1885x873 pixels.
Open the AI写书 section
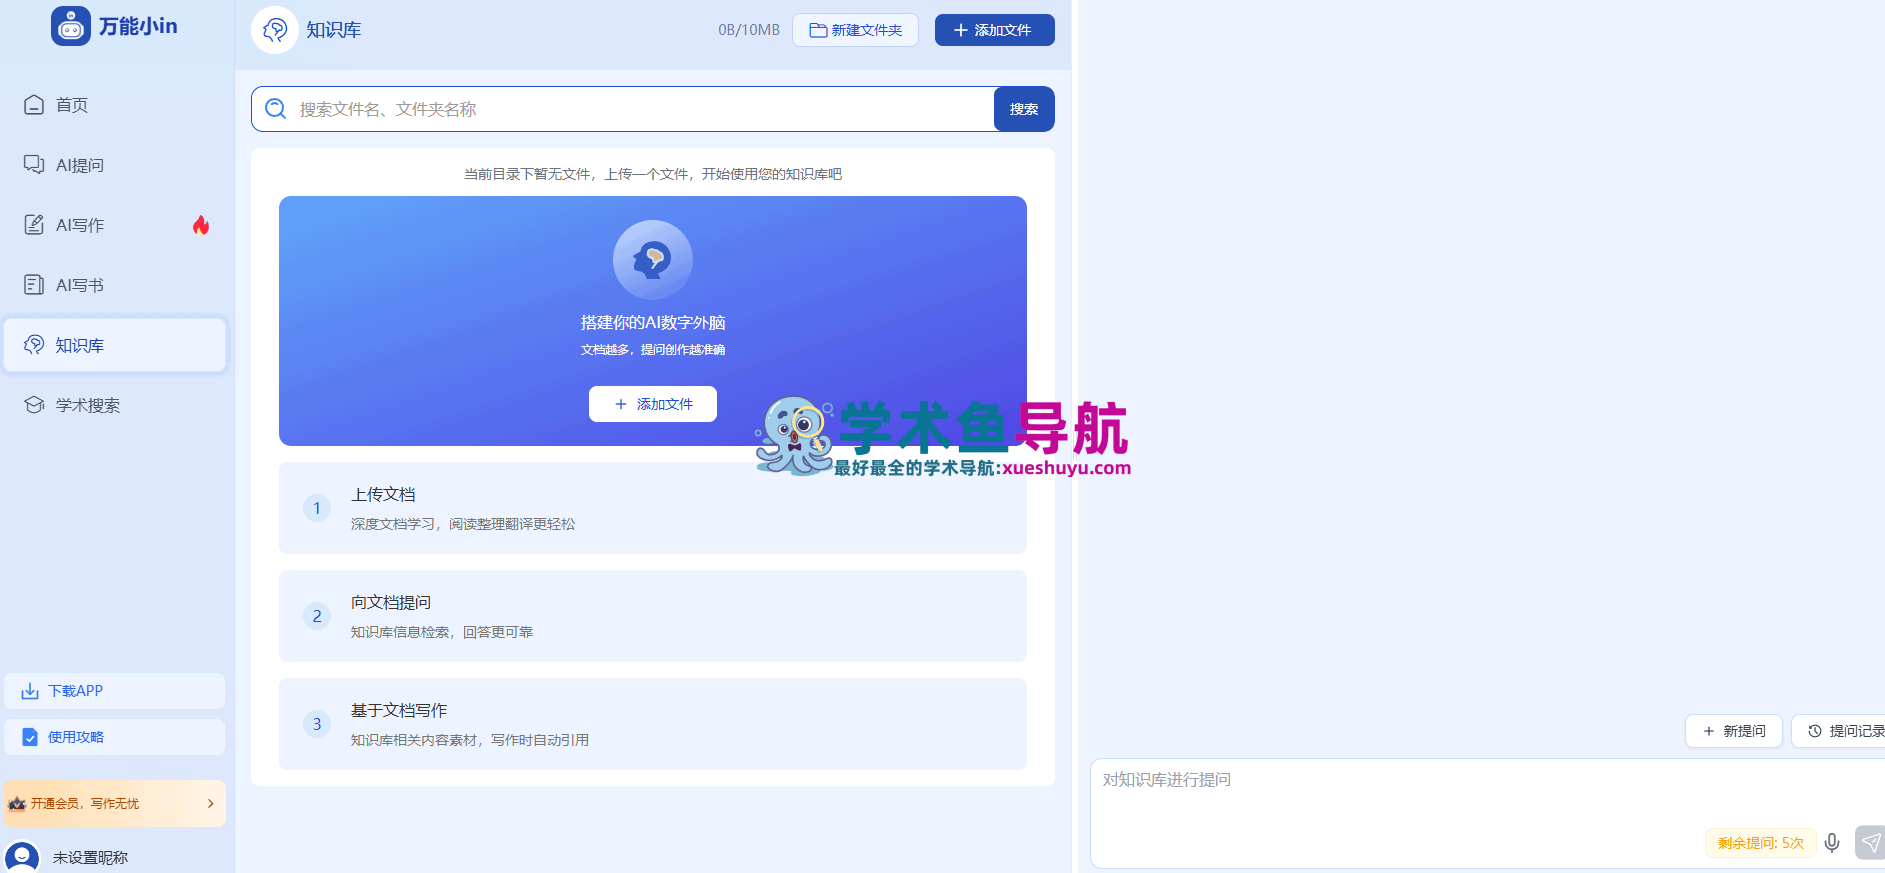(115, 285)
